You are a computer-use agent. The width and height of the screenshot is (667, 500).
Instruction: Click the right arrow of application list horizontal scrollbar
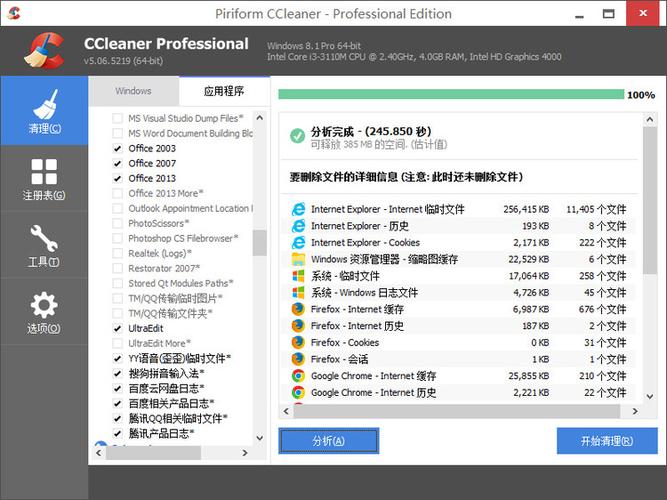[x=245, y=453]
